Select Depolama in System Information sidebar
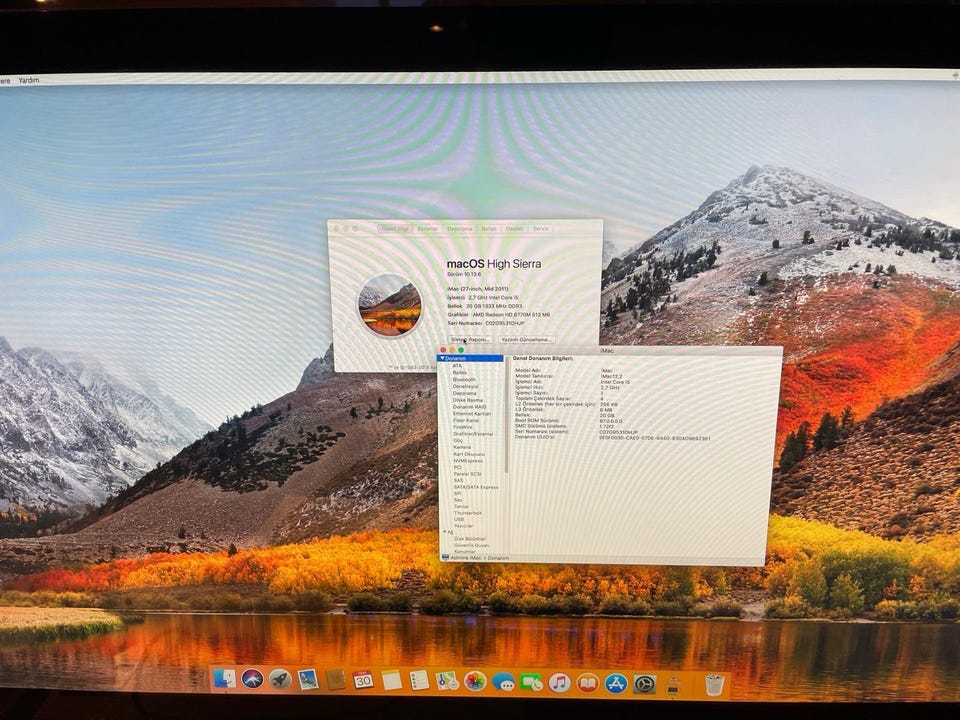This screenshot has height=720, width=960. pos(464,393)
